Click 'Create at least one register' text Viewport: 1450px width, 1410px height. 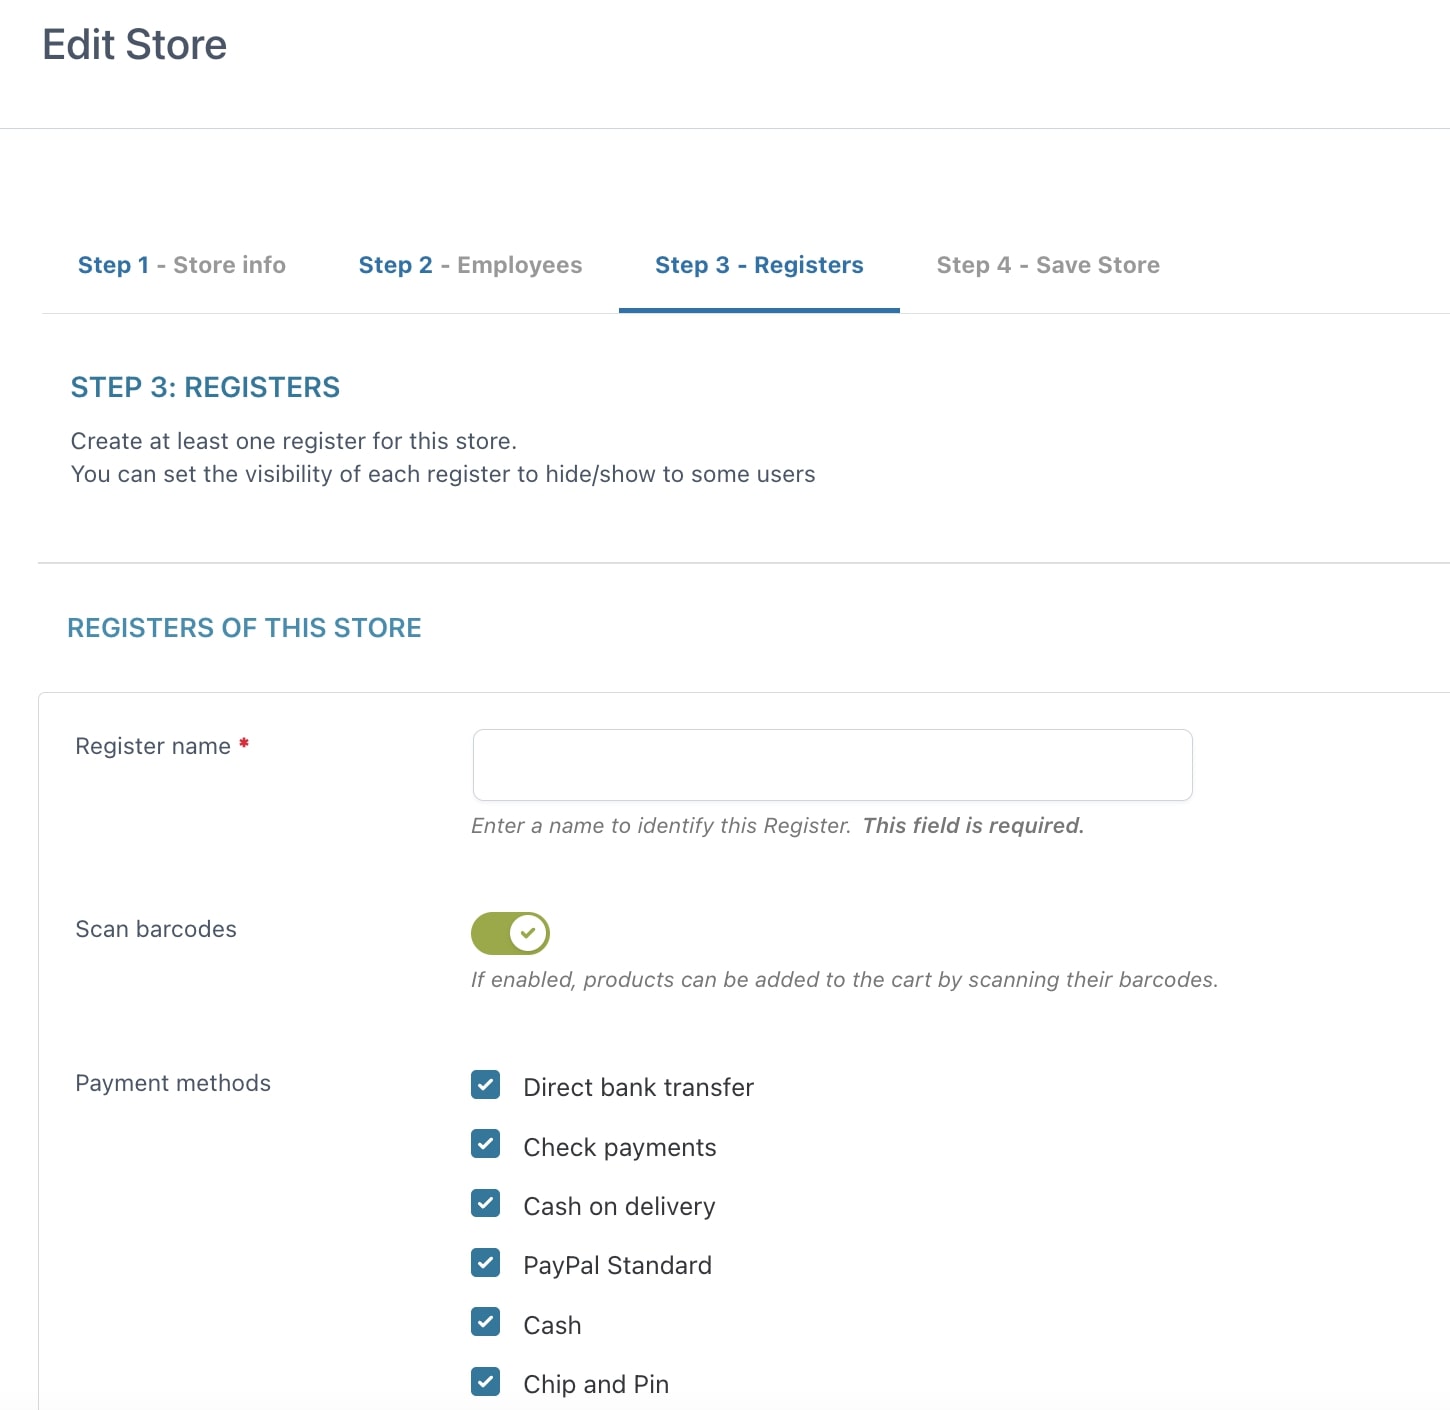(x=293, y=441)
